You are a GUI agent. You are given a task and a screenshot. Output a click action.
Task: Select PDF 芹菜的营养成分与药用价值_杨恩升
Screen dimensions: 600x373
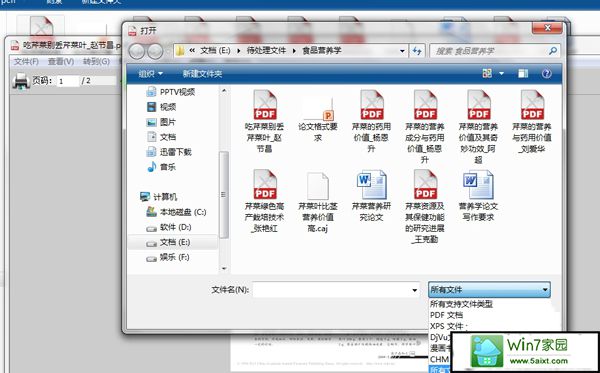click(x=425, y=127)
